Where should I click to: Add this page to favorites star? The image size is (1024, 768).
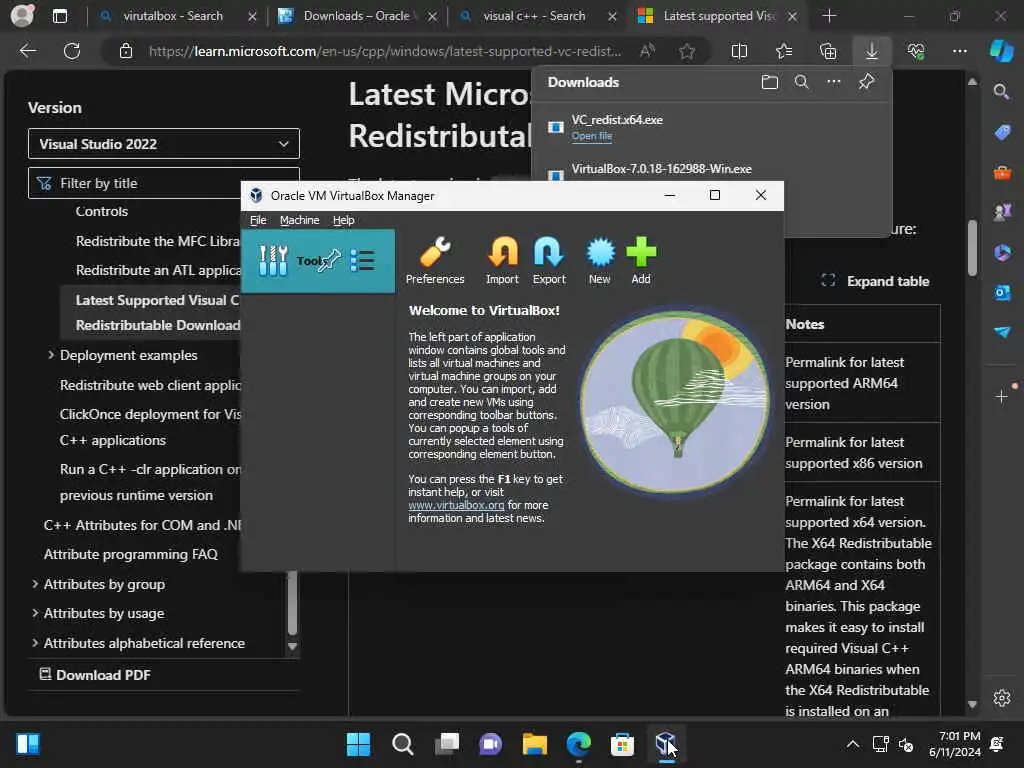[686, 51]
